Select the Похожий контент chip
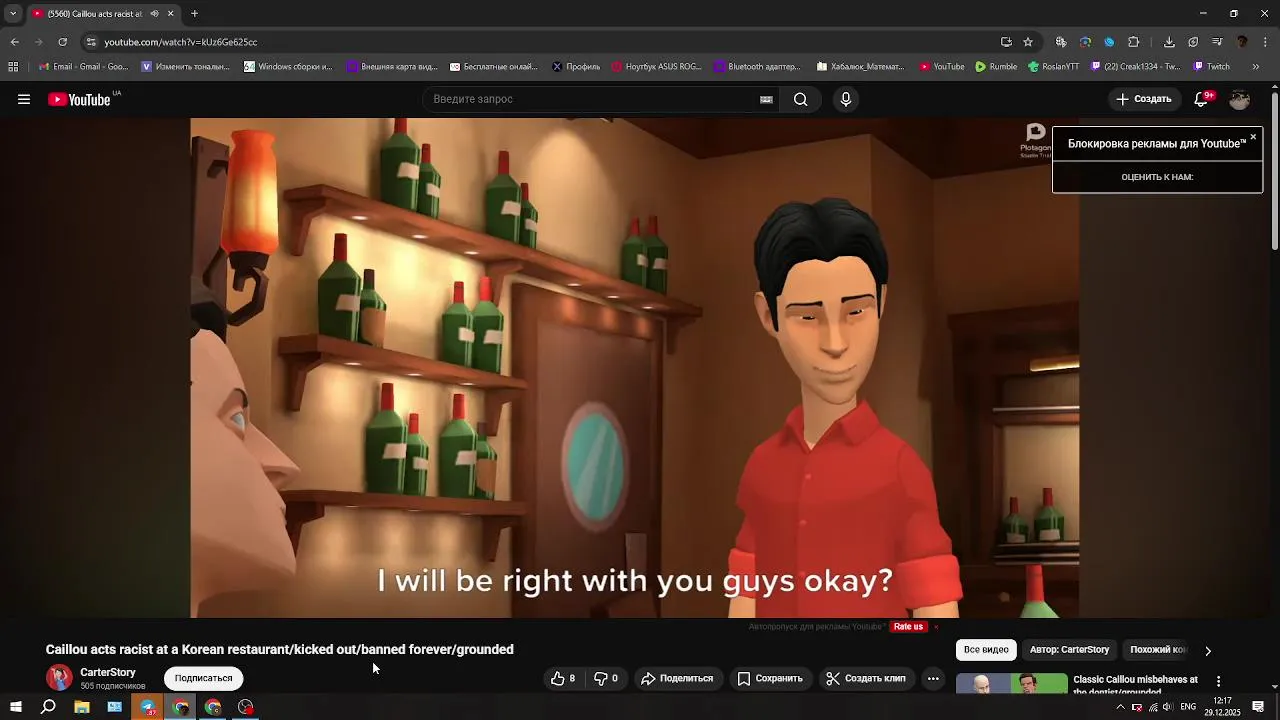1280x720 pixels. click(x=1157, y=650)
